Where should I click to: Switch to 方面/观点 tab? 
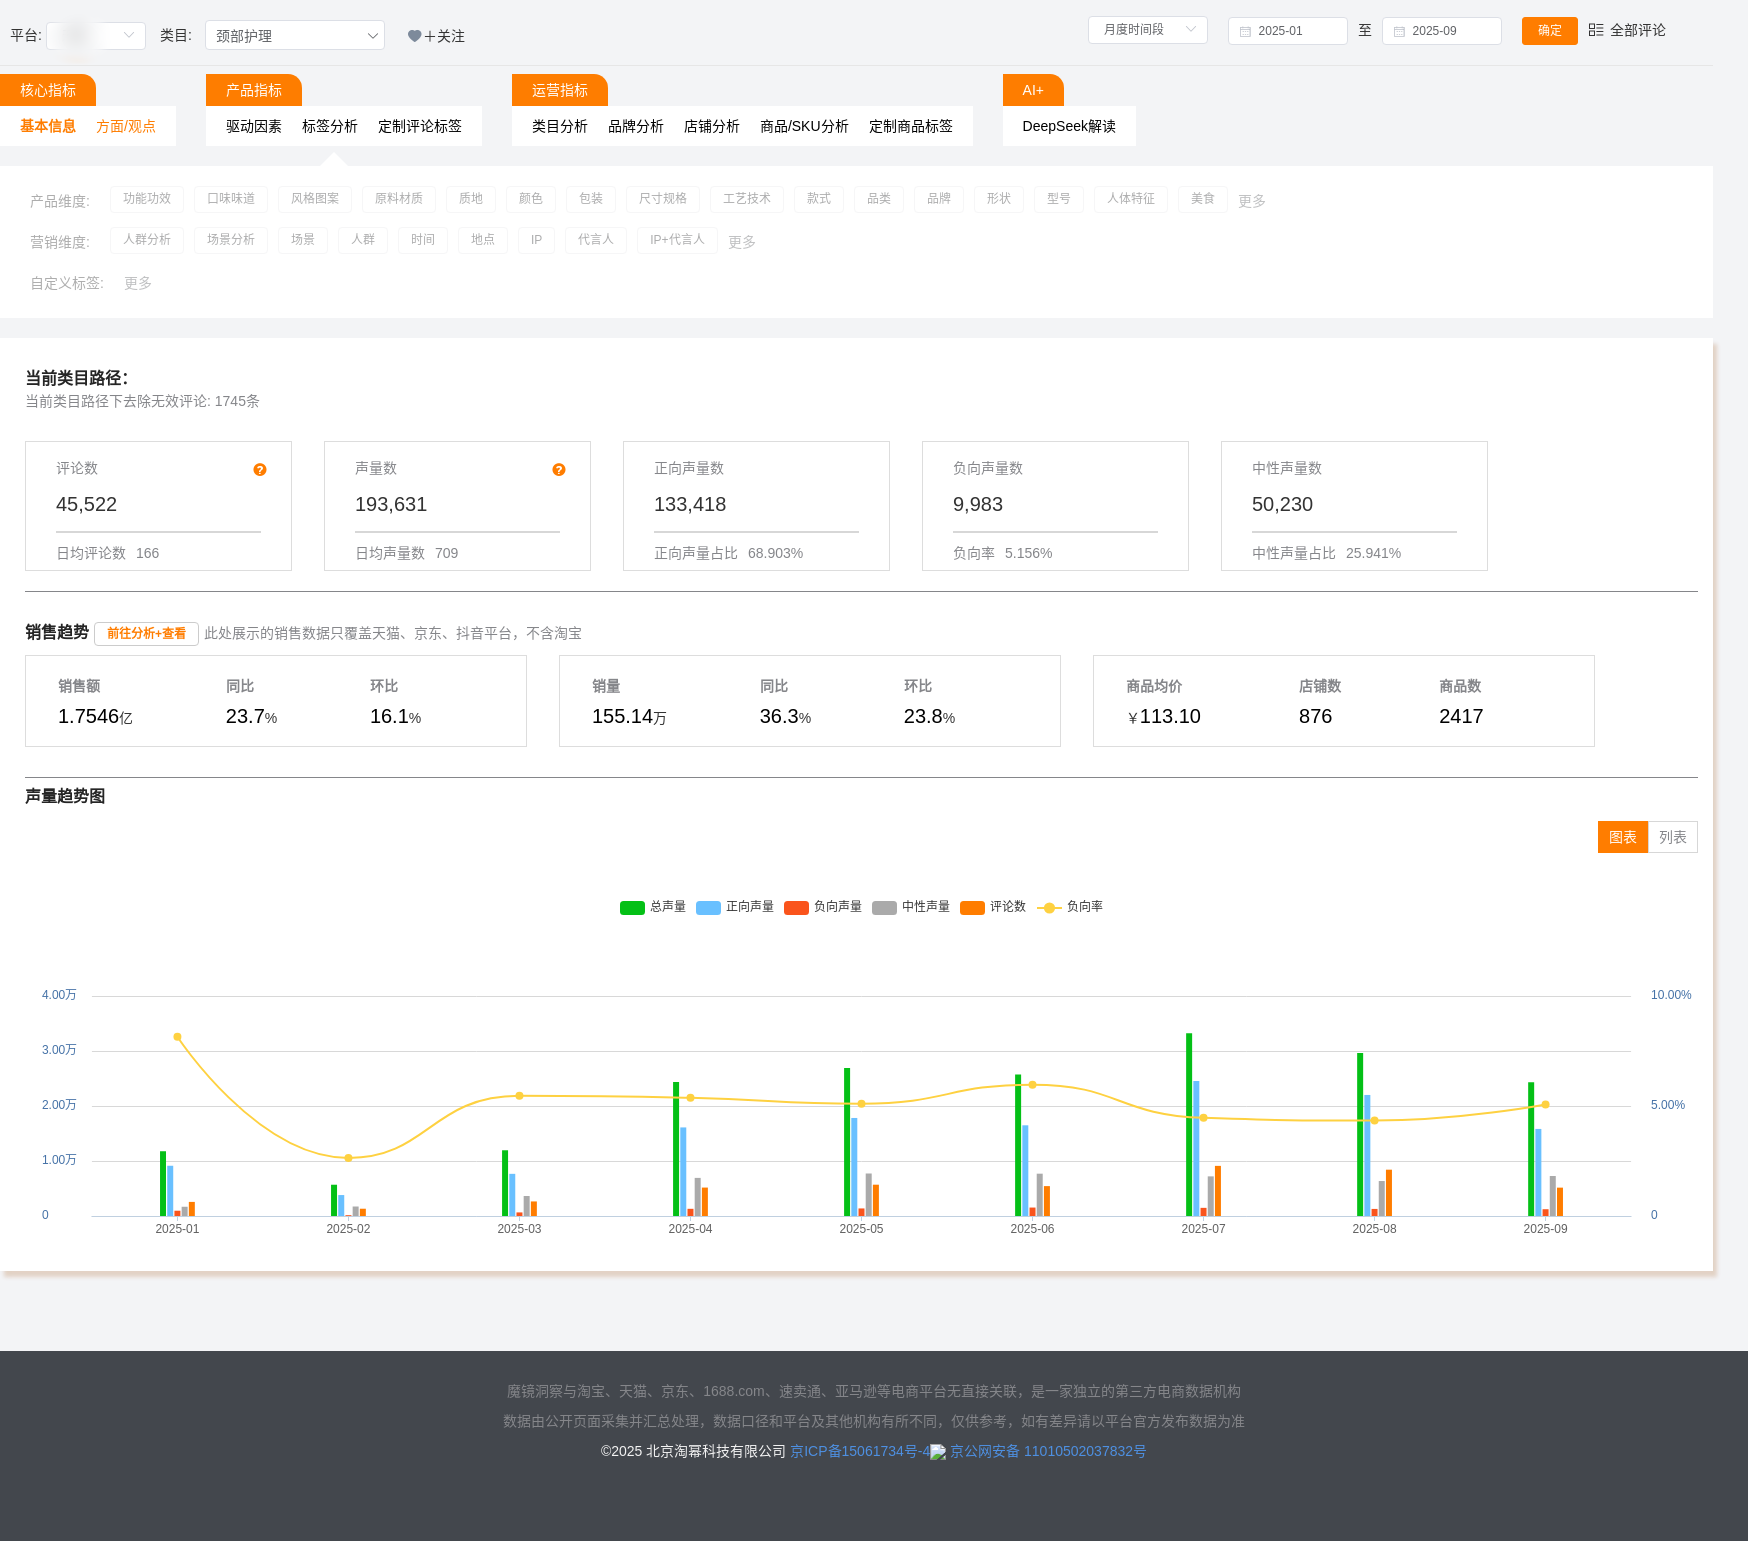pos(126,126)
